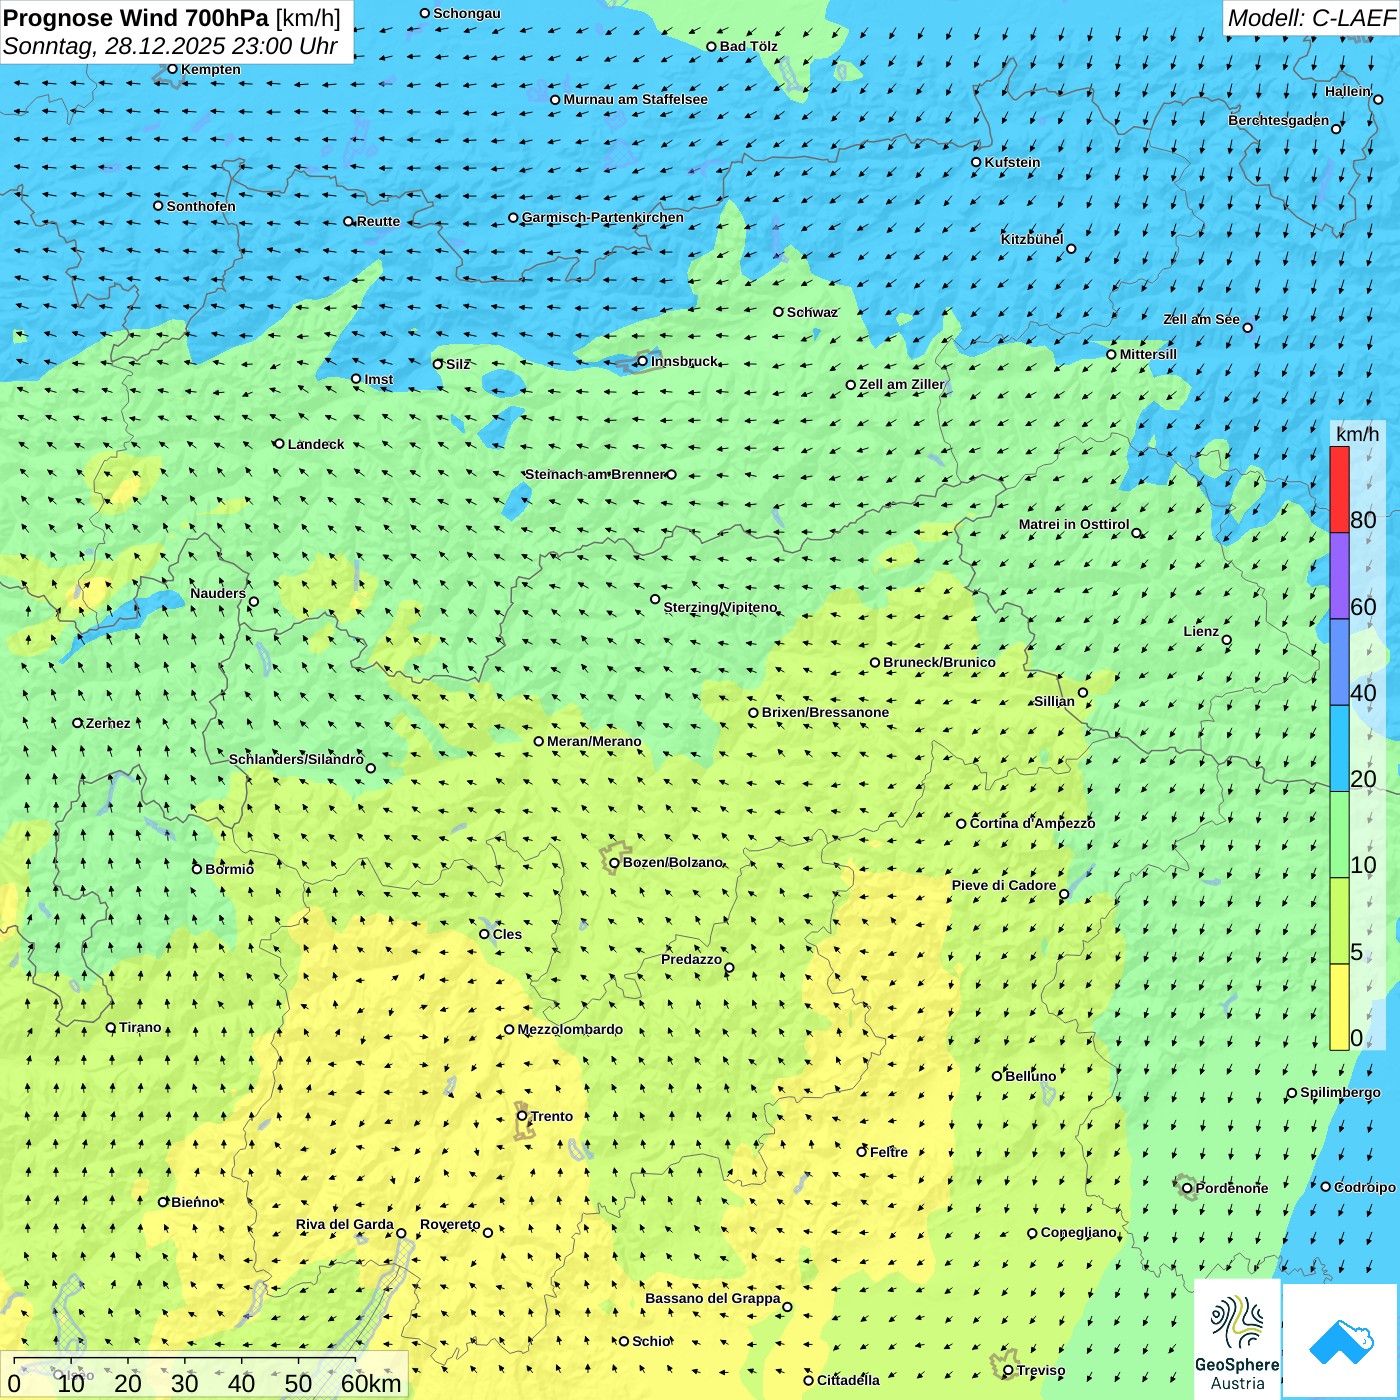The height and width of the screenshot is (1400, 1400).
Task: Click the Feltre label
Action: [889, 1152]
